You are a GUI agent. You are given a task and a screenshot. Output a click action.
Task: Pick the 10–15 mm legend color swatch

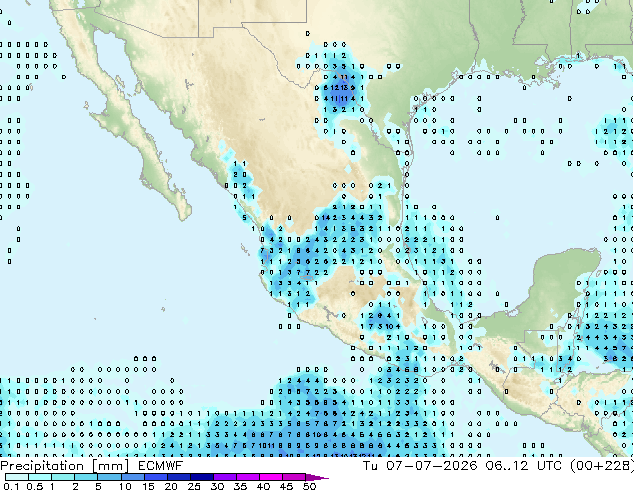point(133,477)
